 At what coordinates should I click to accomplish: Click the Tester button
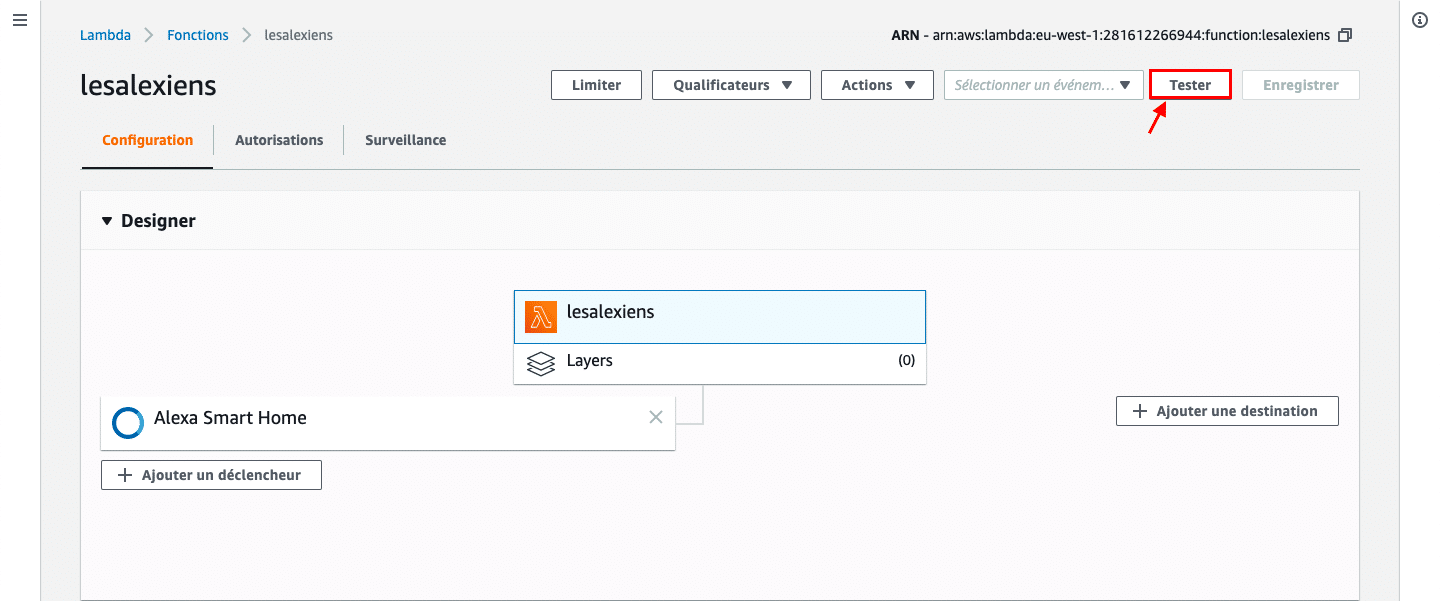tap(1190, 85)
